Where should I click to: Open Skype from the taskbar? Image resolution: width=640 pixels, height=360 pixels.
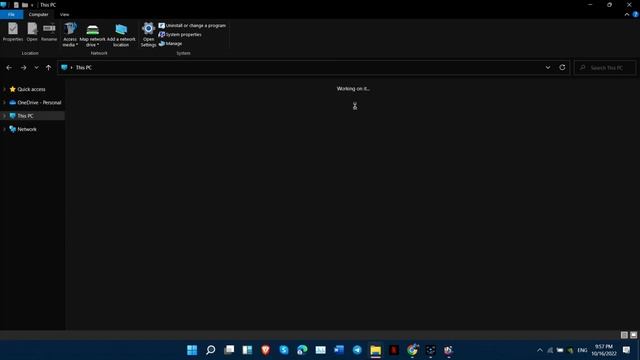[284, 350]
